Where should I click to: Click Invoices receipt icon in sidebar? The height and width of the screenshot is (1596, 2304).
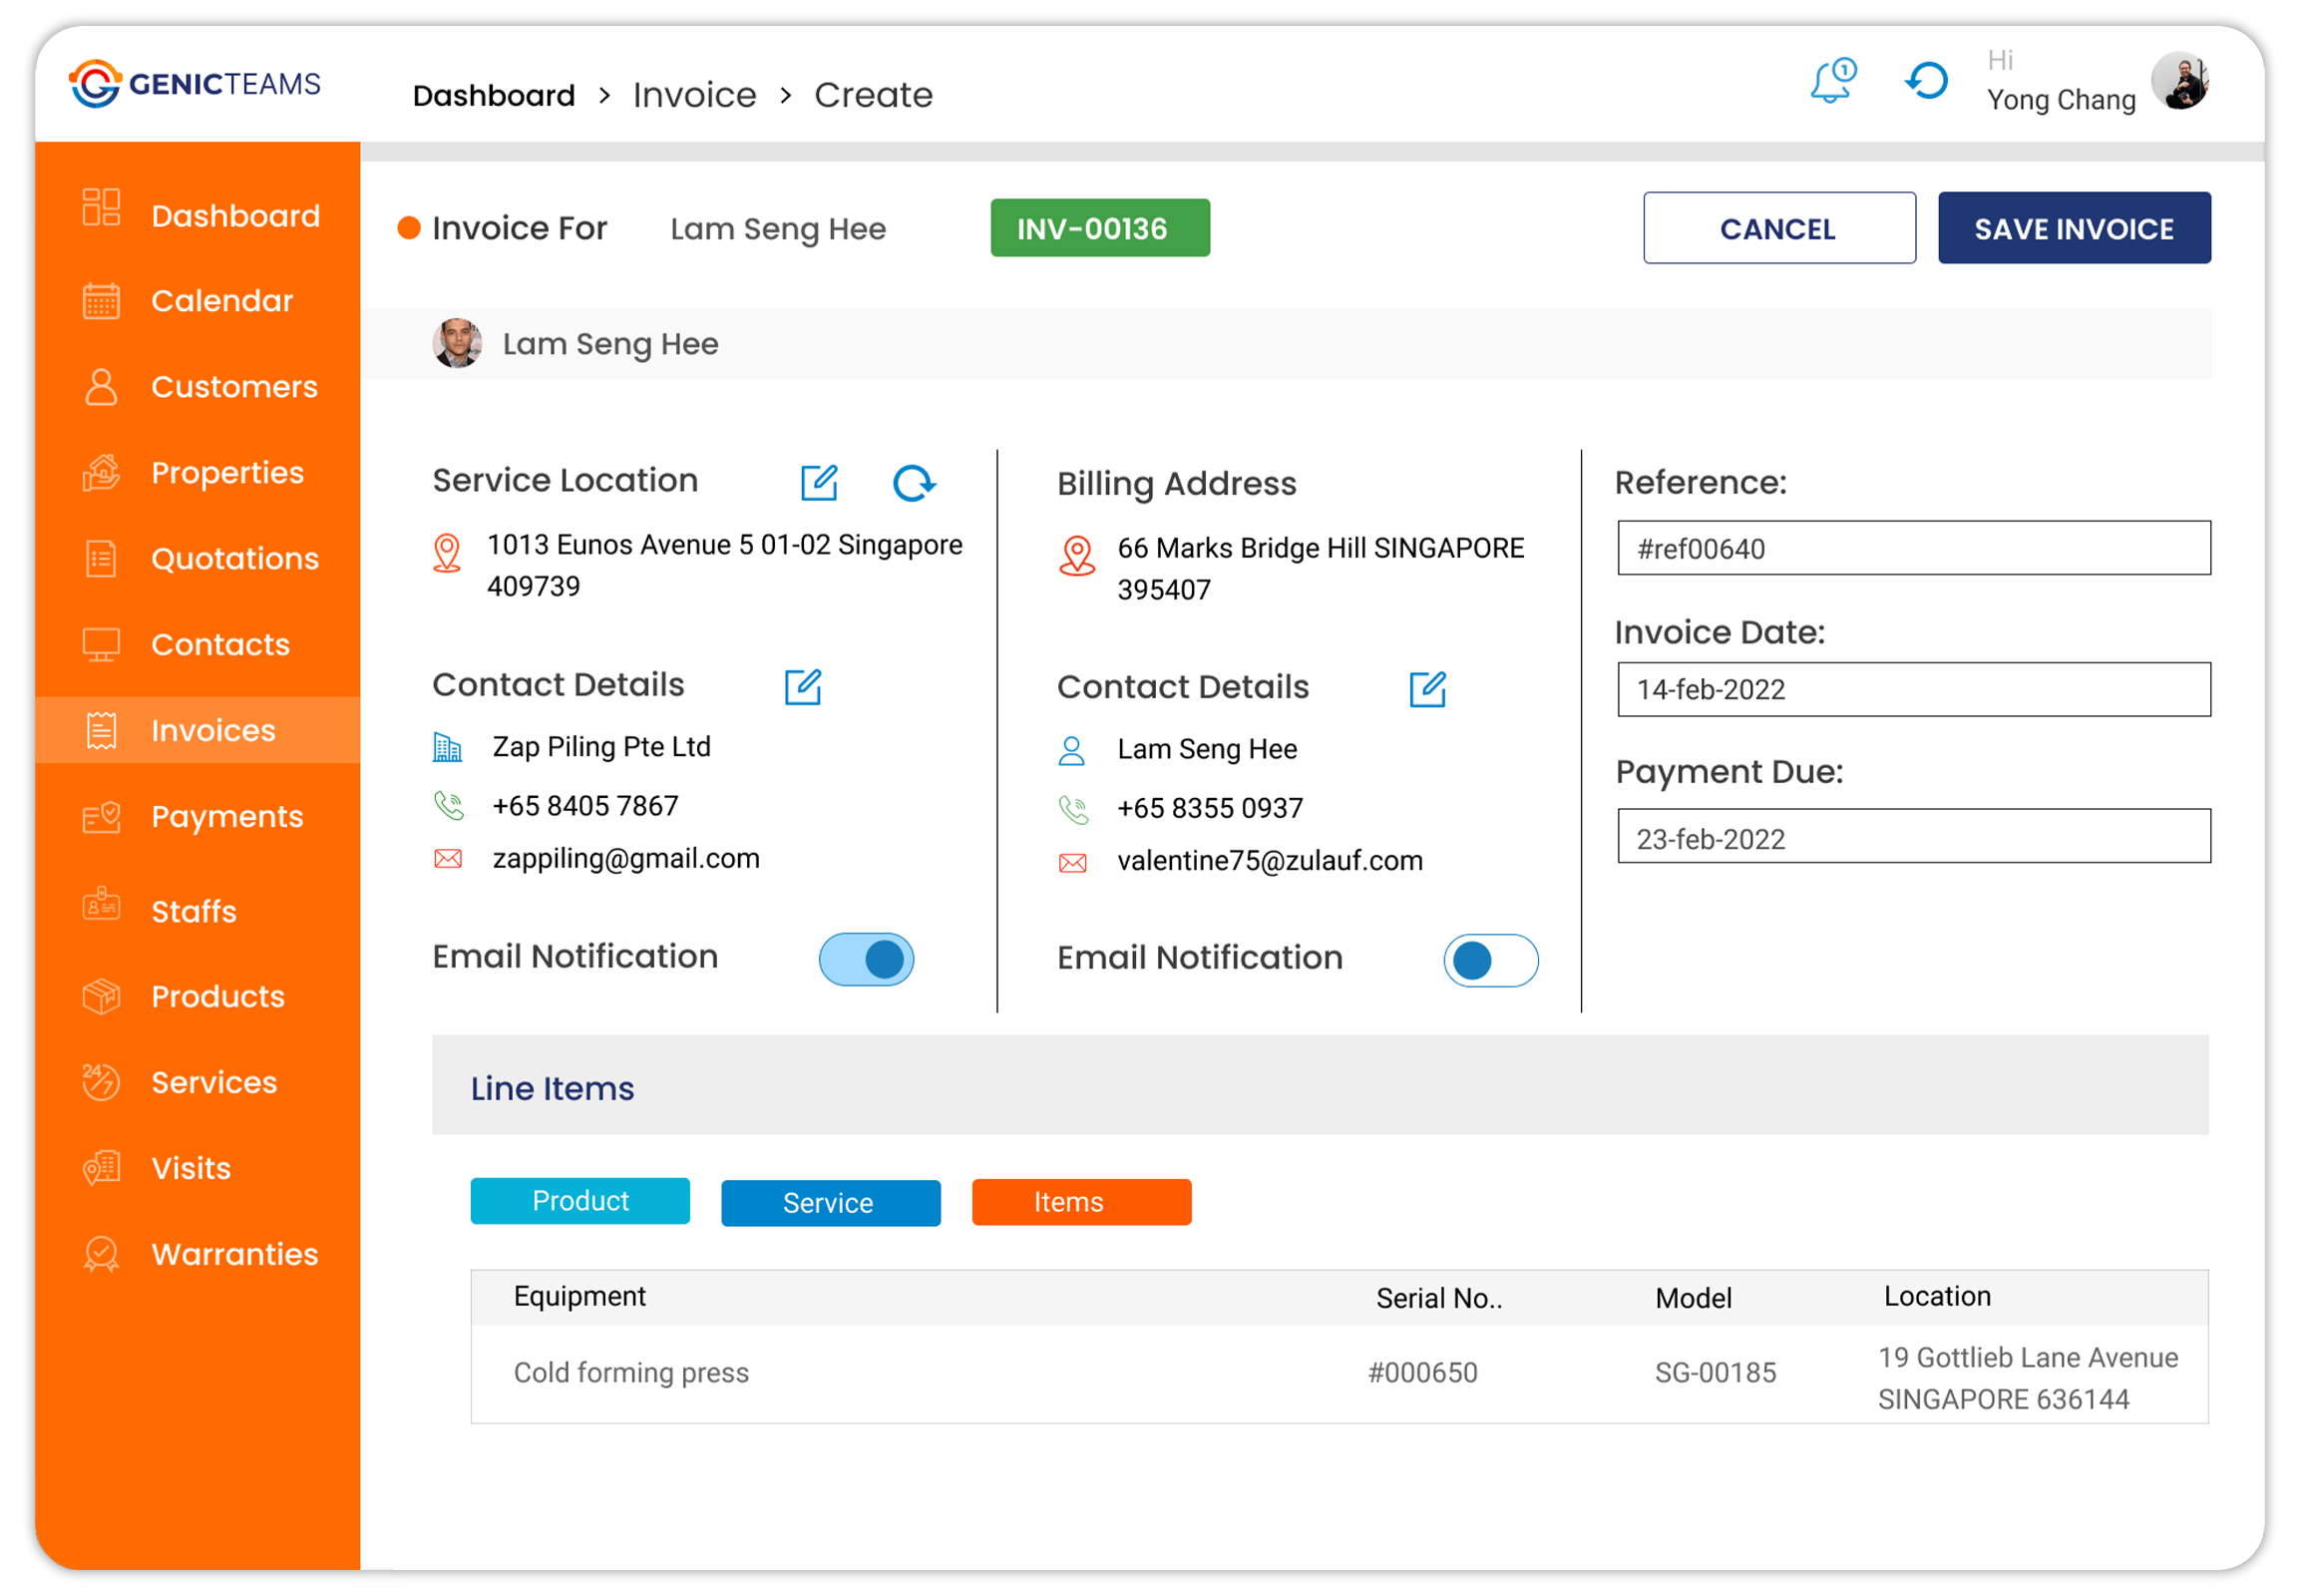click(101, 731)
